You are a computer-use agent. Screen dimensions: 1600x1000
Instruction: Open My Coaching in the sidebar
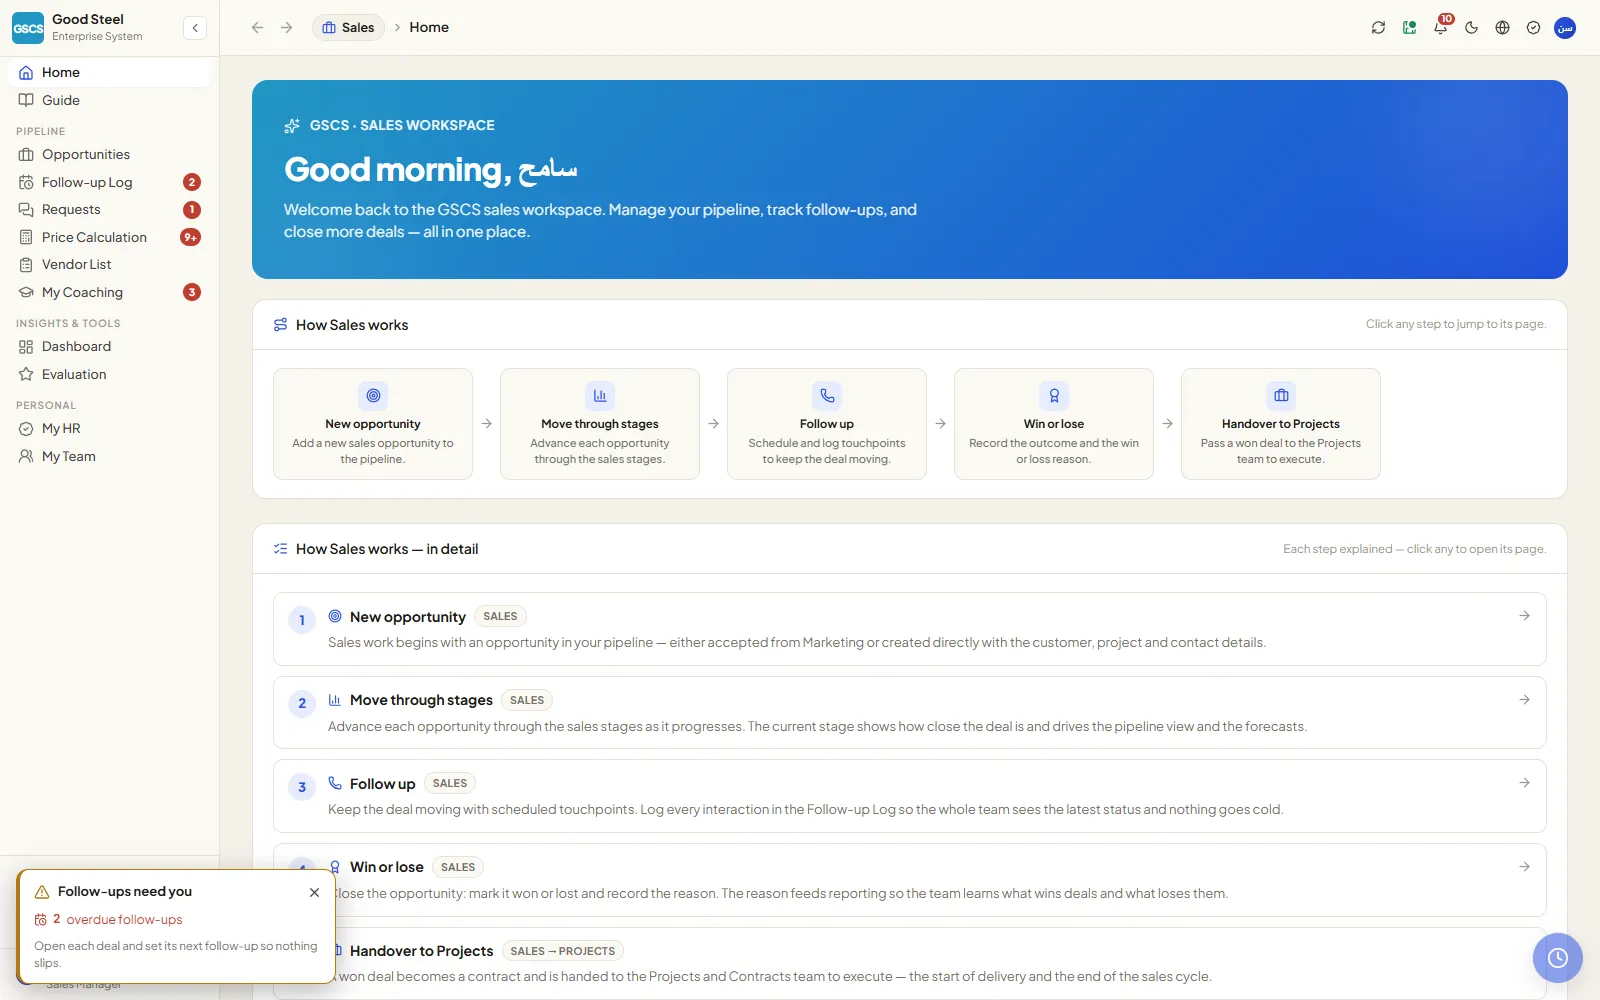pos(110,292)
